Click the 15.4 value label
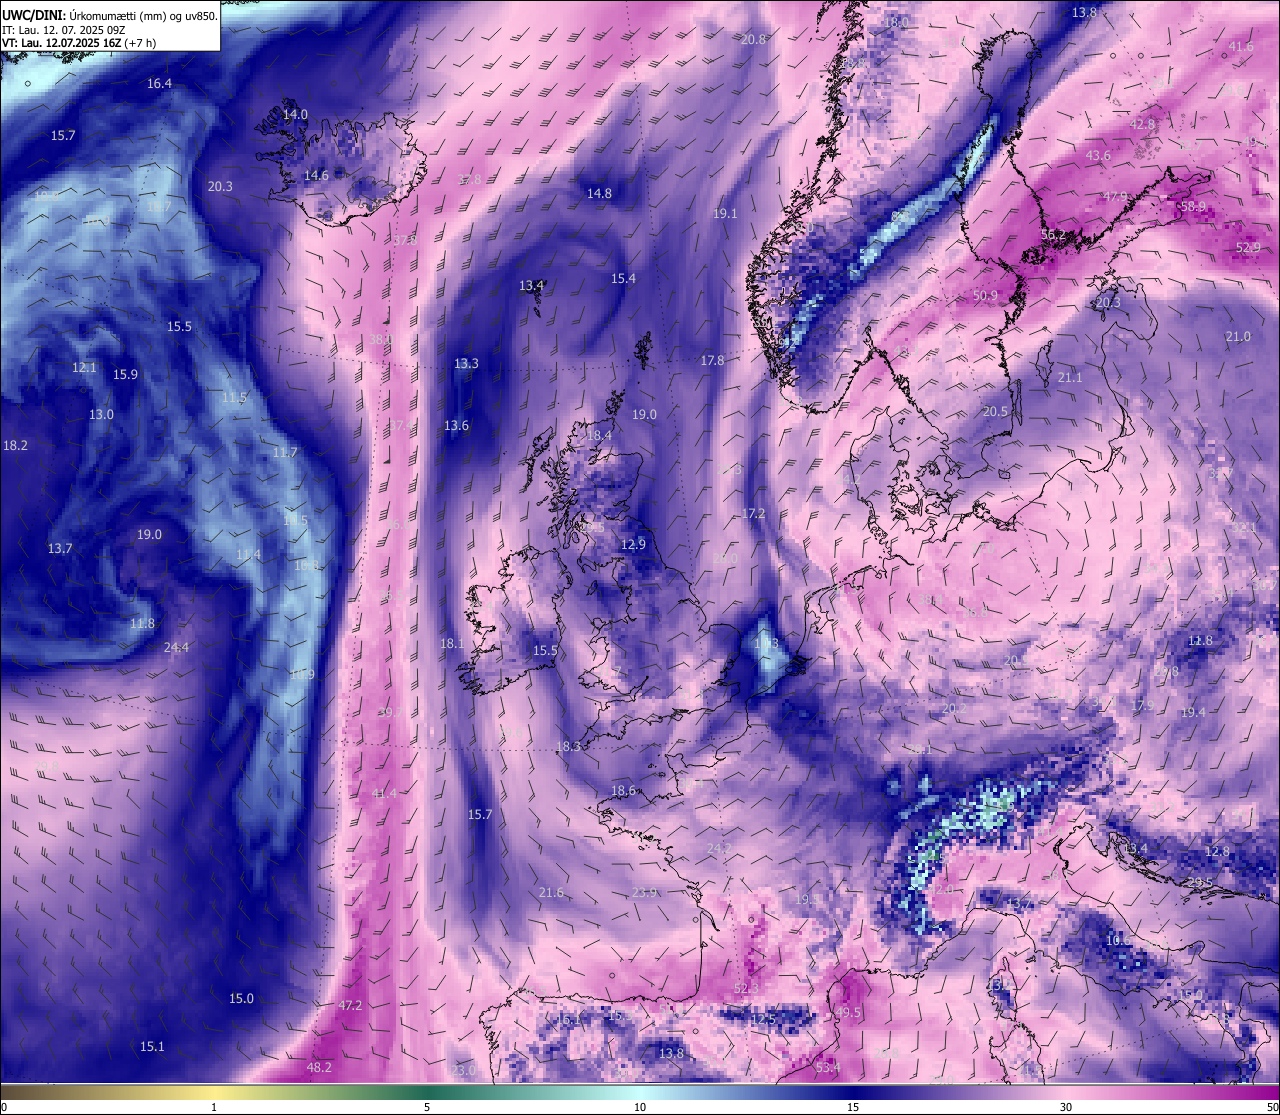Screen dimensions: 1280x1115 click(623, 279)
